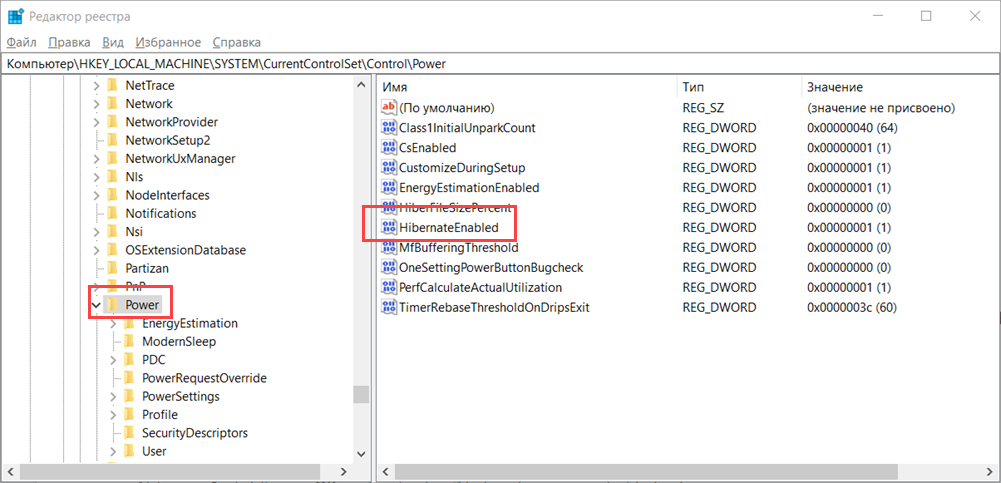
Task: Click the 0x00000040 (64) data cell
Action: pos(852,128)
